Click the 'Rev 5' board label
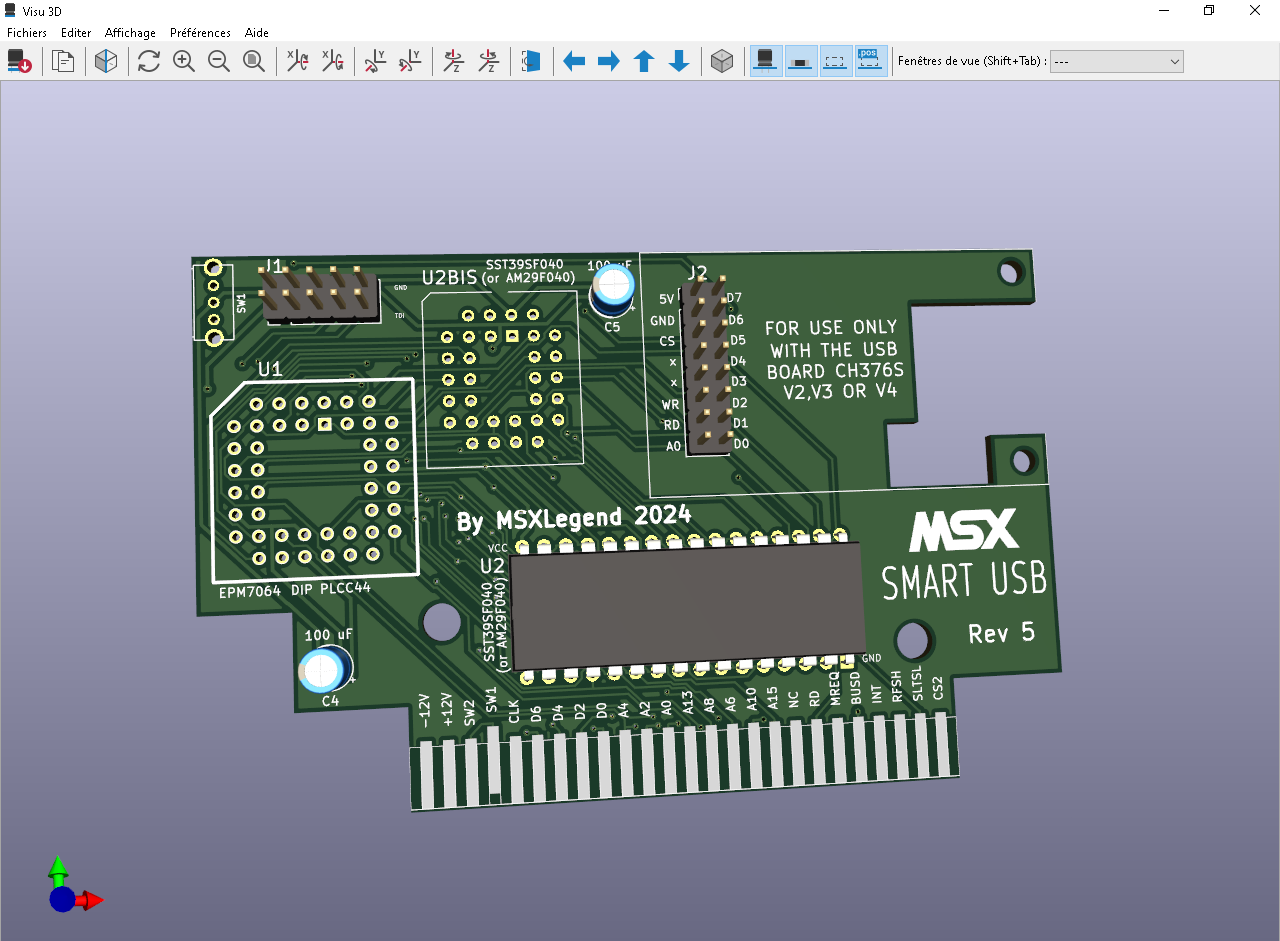The image size is (1280, 941). (x=1001, y=633)
